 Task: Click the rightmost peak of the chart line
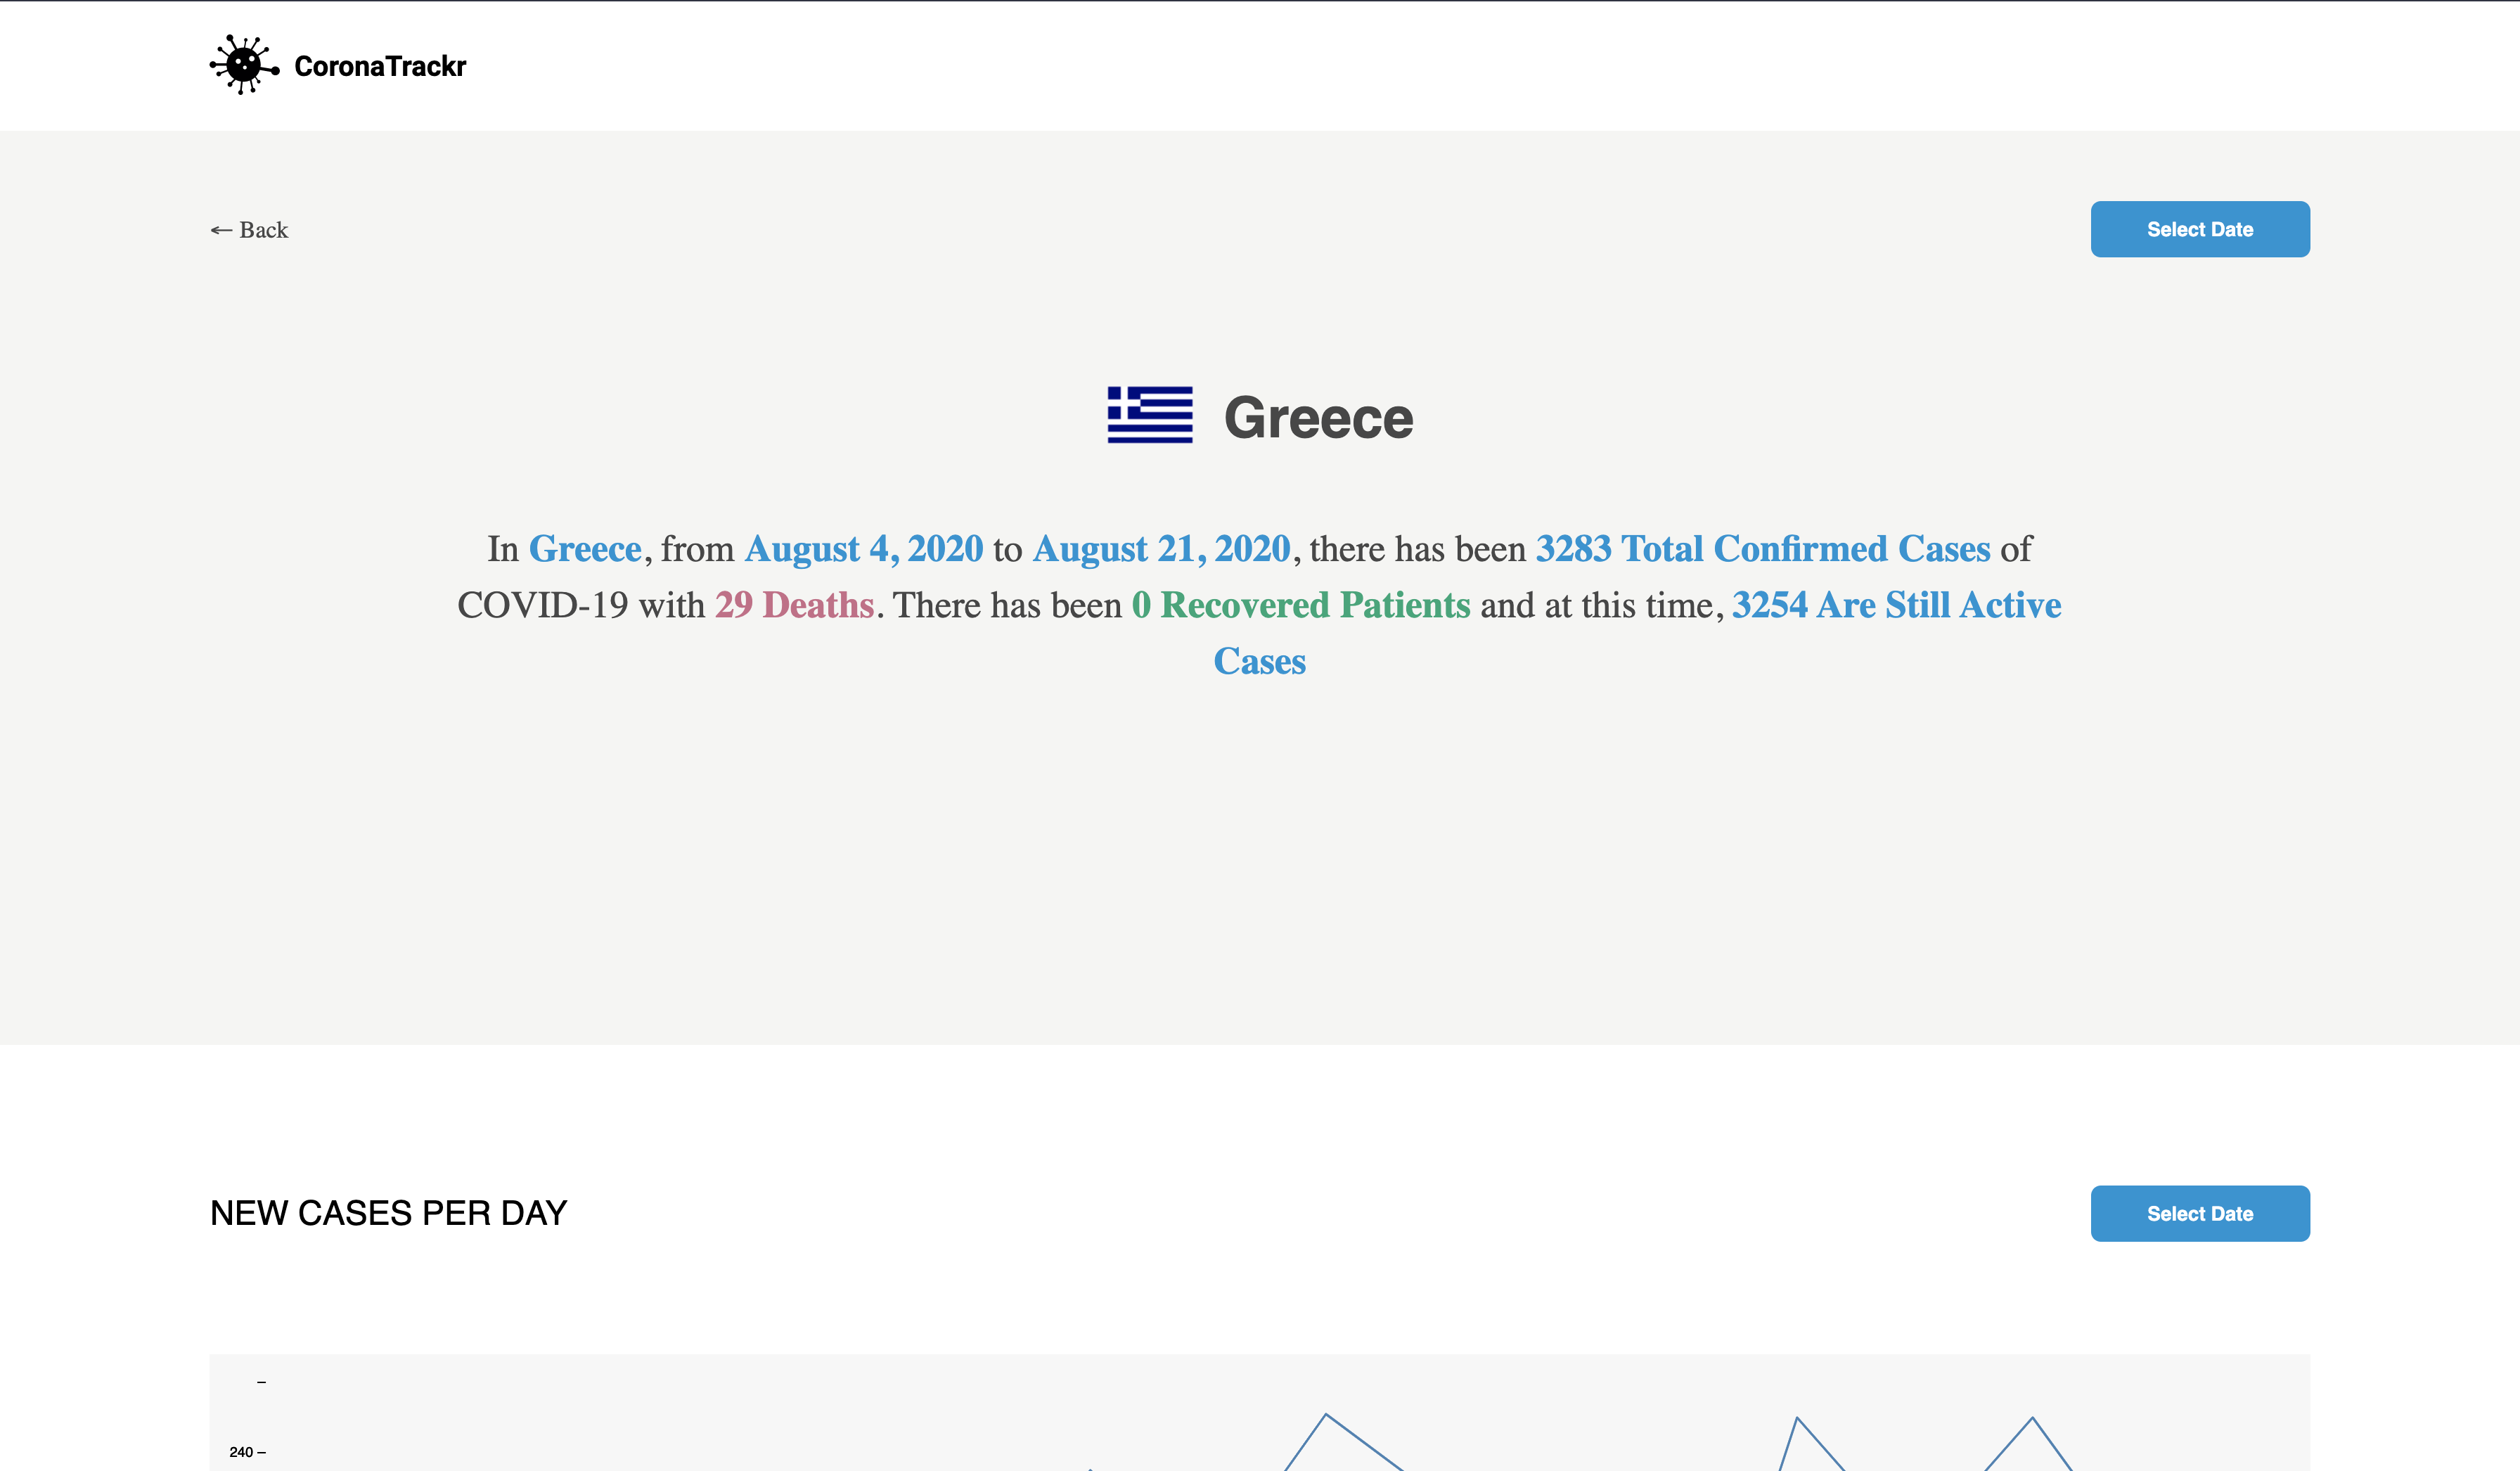coord(2032,1418)
